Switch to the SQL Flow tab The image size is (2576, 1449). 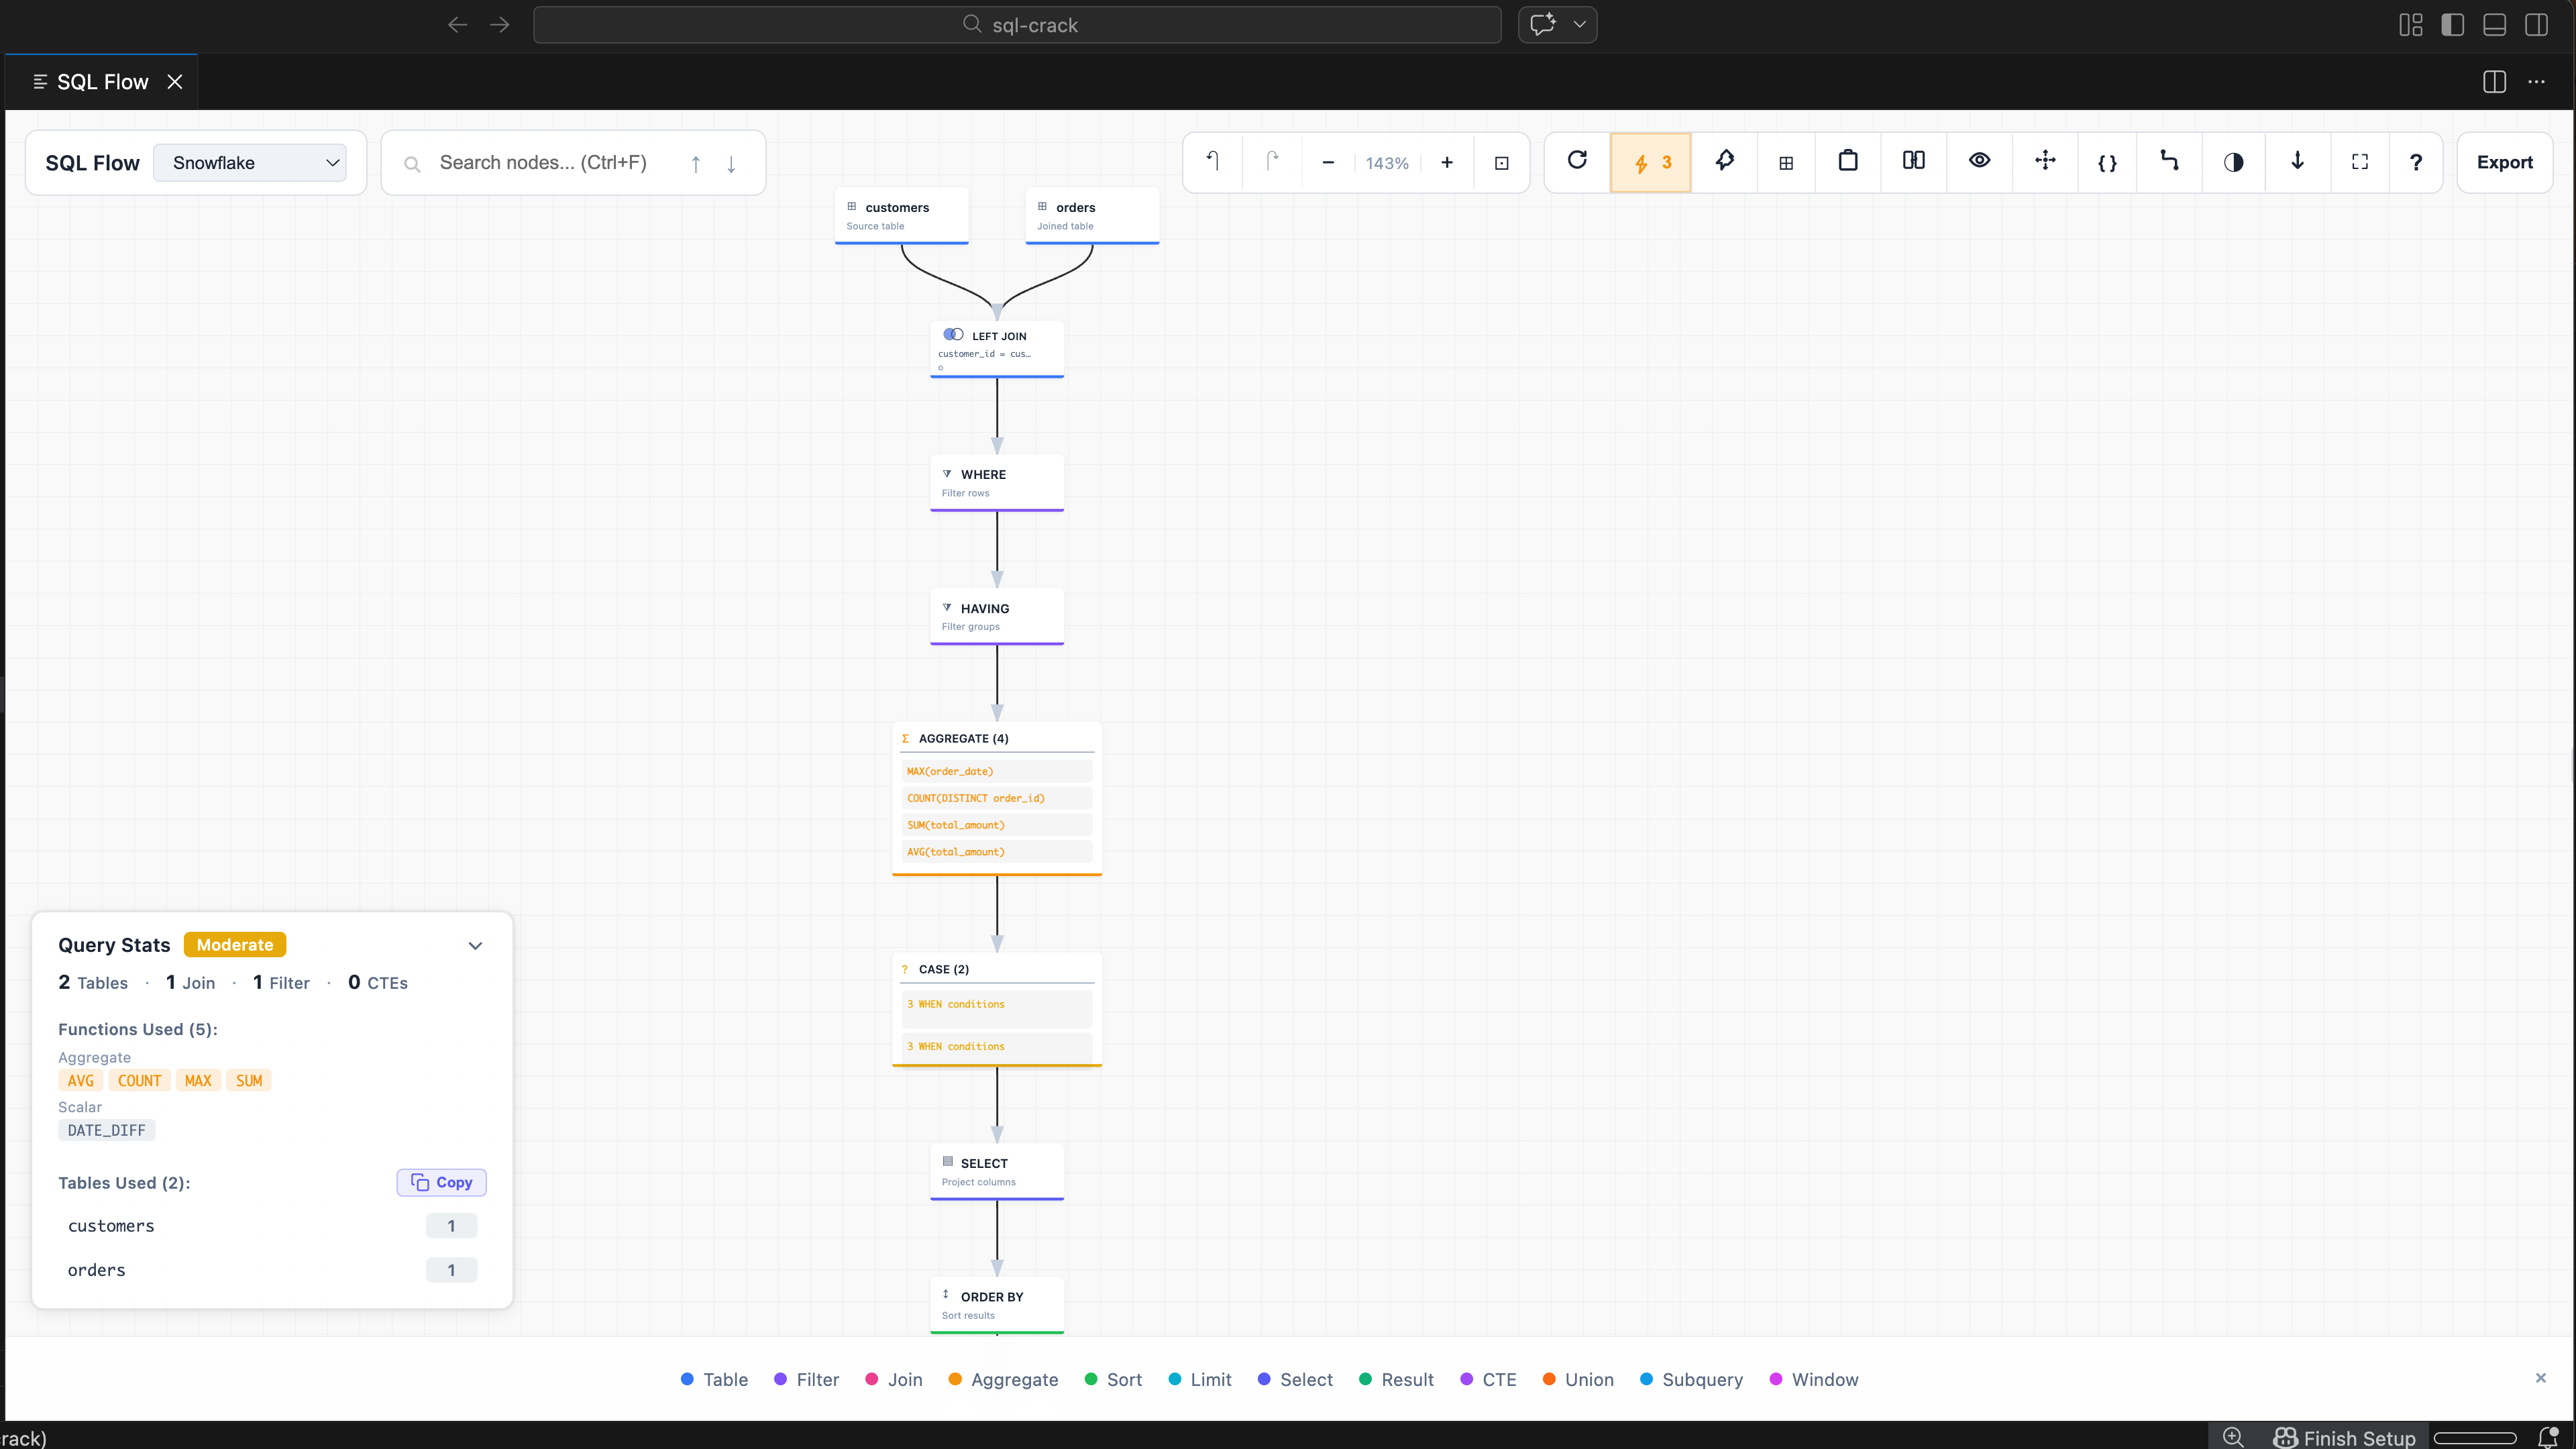(x=103, y=81)
